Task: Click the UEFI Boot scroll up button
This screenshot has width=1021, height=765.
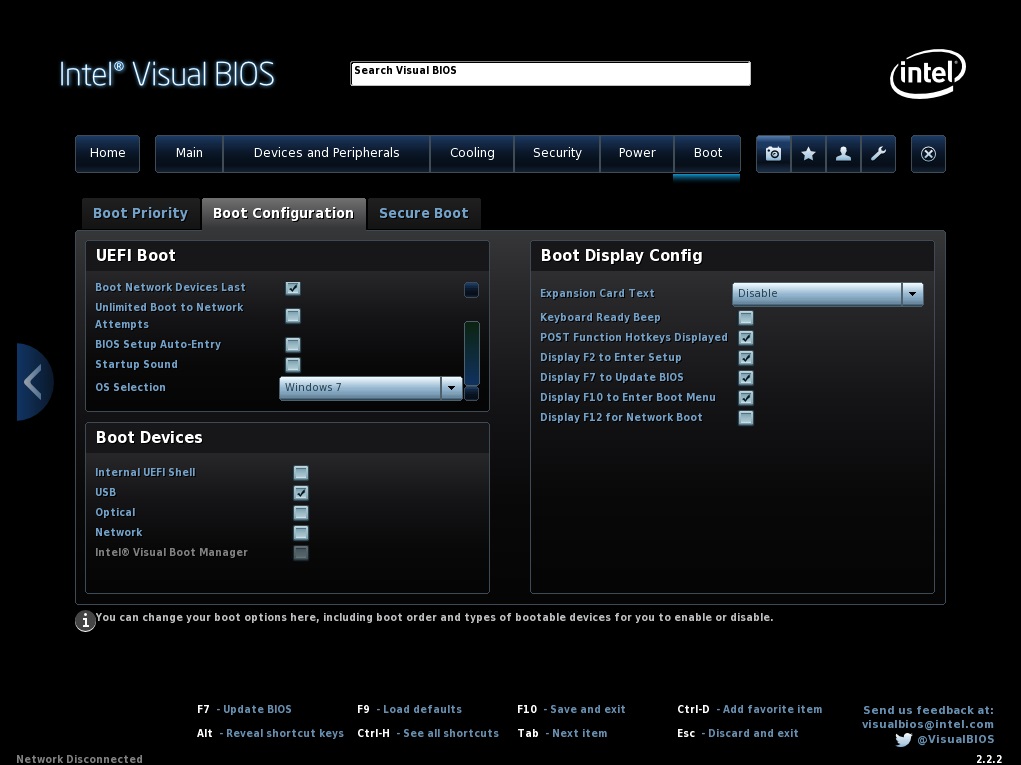Action: click(471, 290)
